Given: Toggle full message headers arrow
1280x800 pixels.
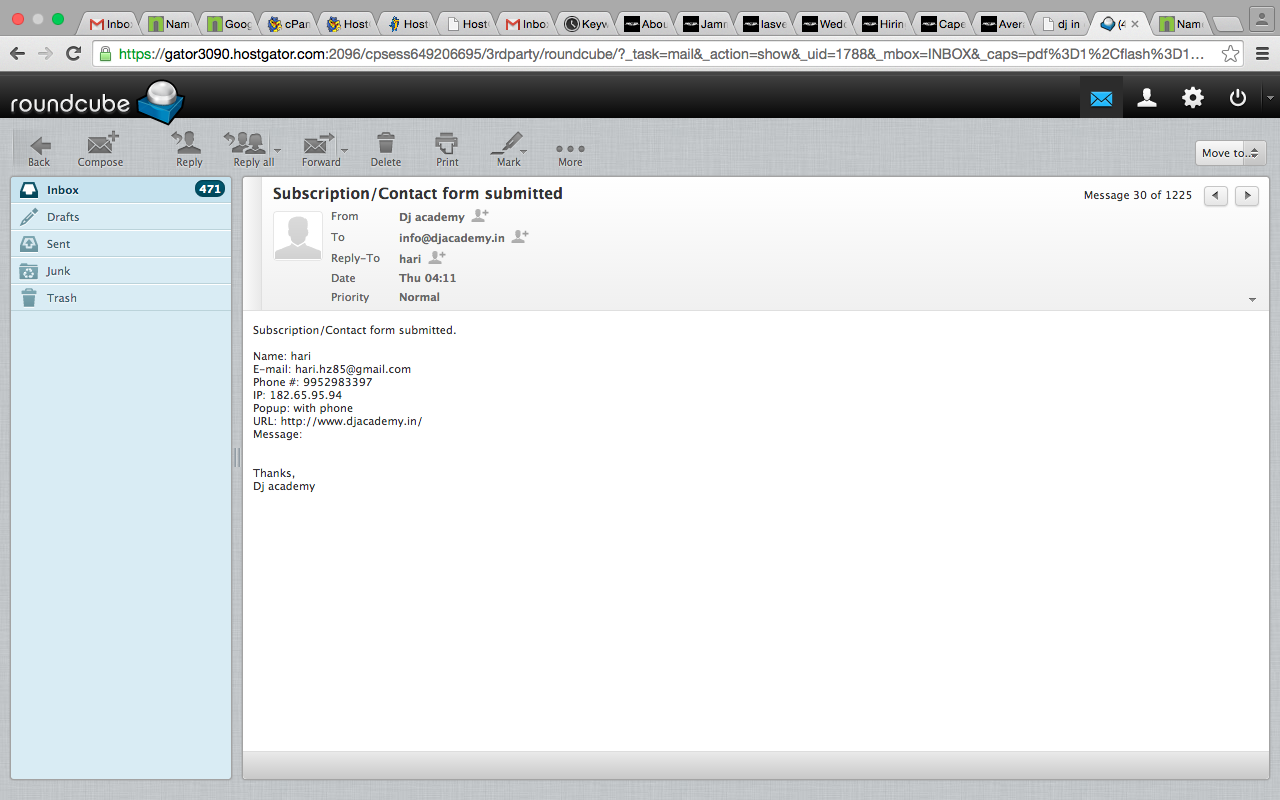Looking at the screenshot, I should pyautogui.click(x=1253, y=300).
